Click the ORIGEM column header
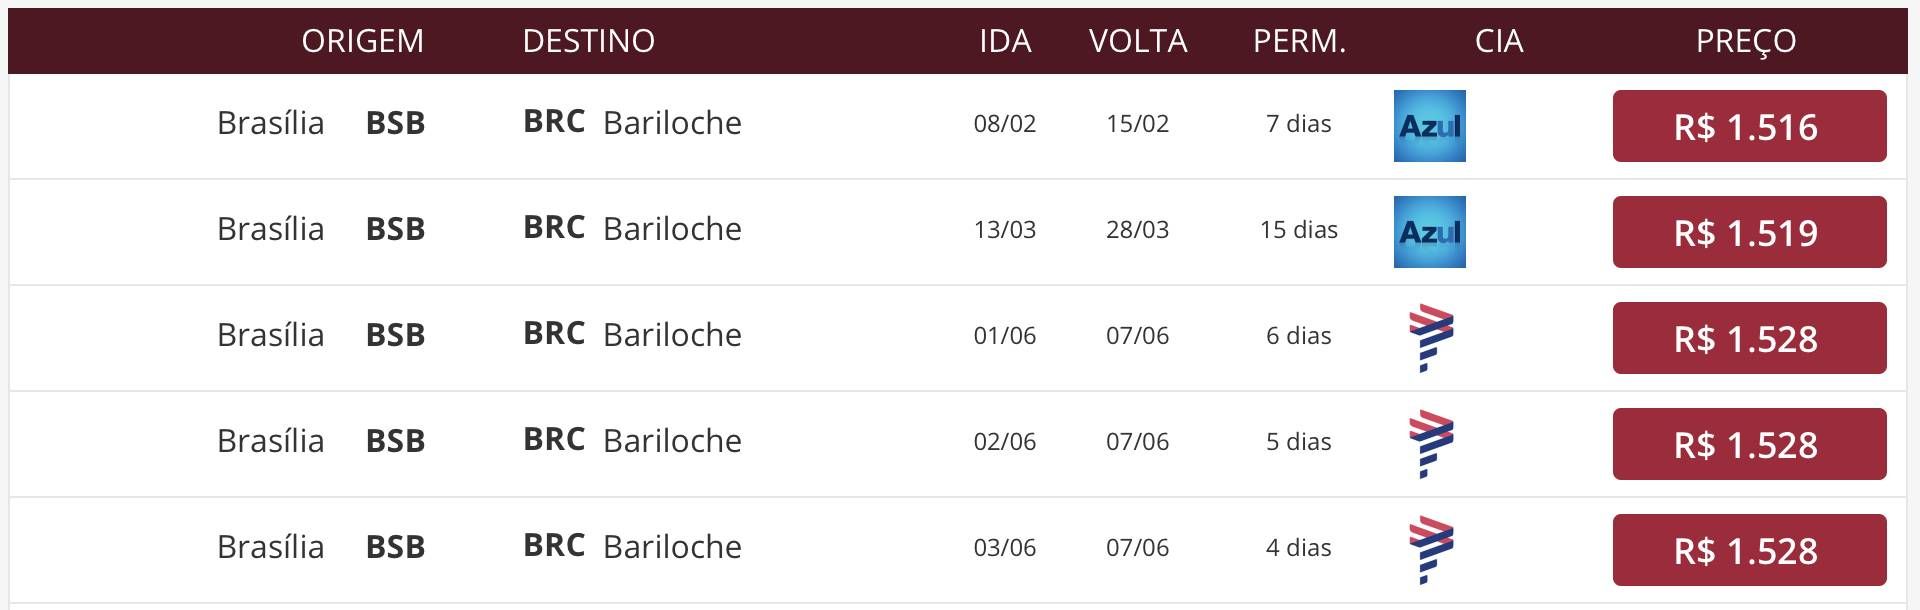The height and width of the screenshot is (610, 1920). point(363,41)
